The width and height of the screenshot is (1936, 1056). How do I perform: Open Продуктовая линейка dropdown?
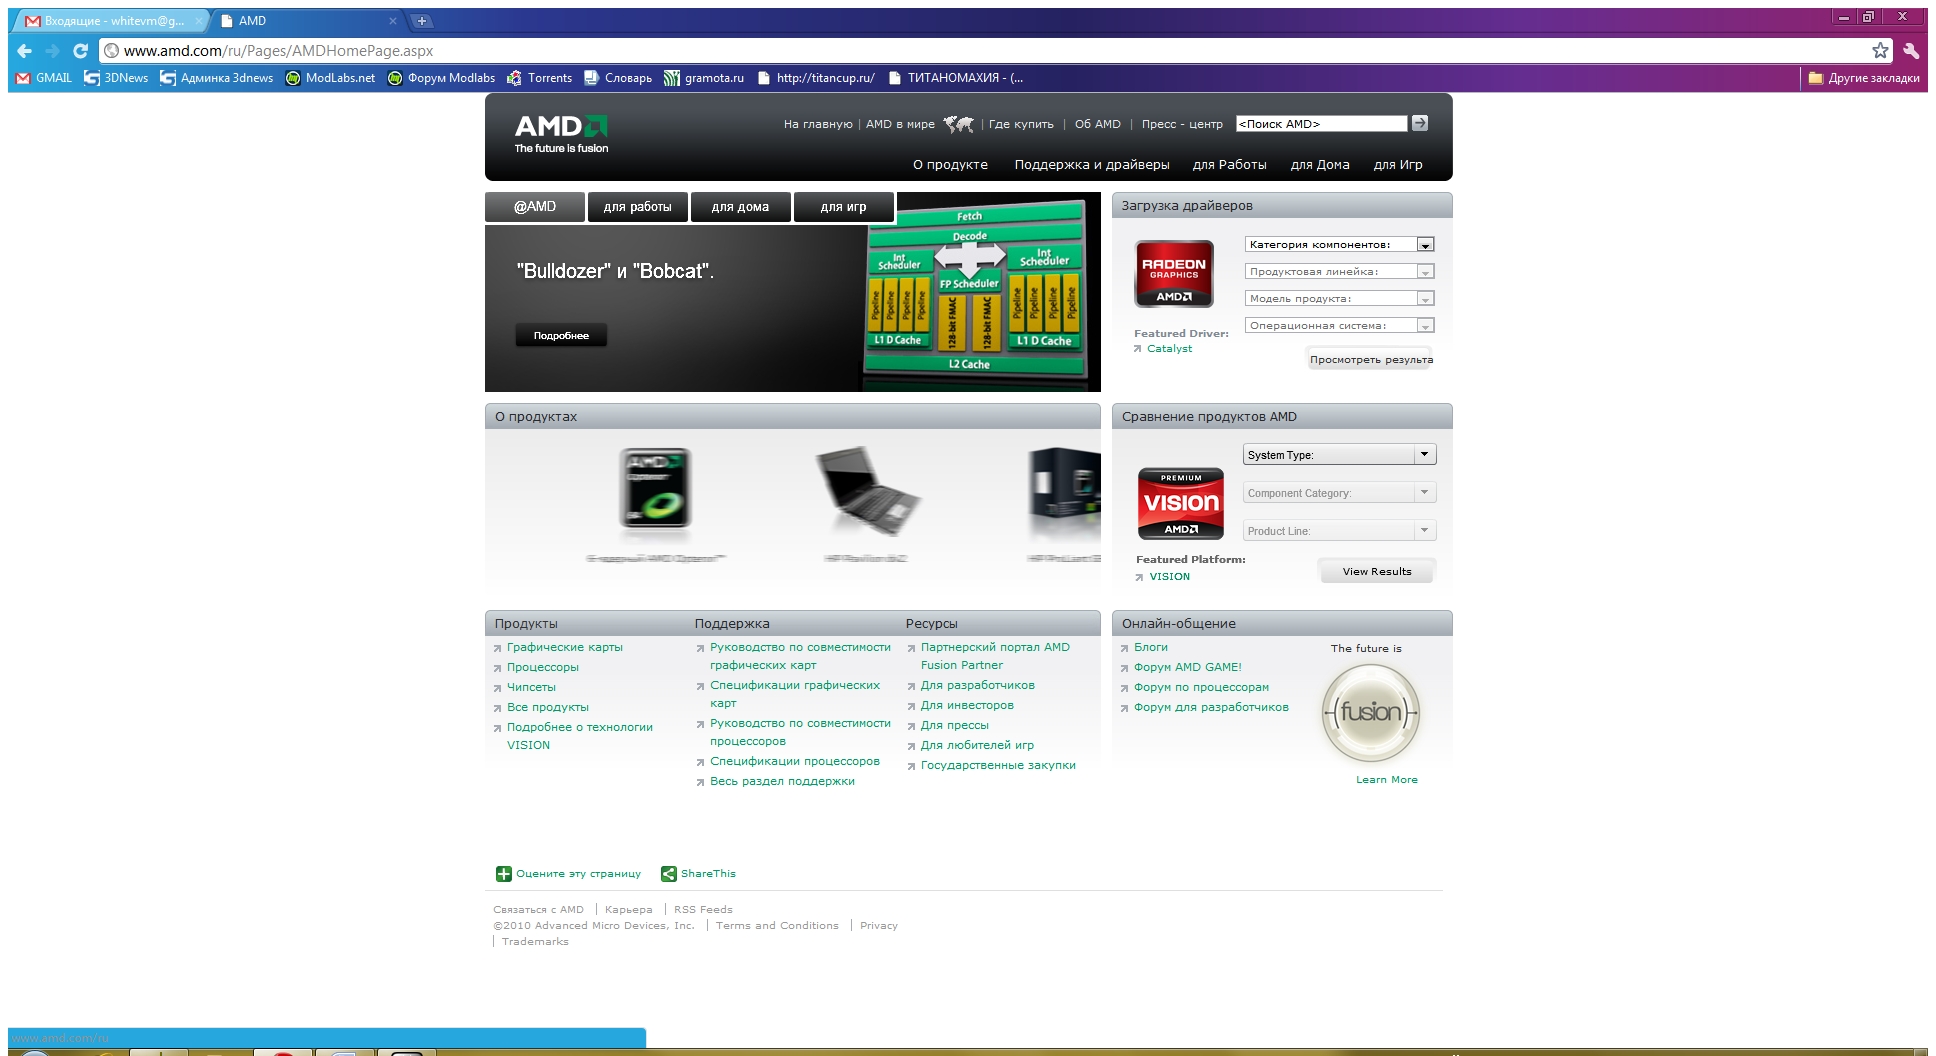coord(1340,271)
